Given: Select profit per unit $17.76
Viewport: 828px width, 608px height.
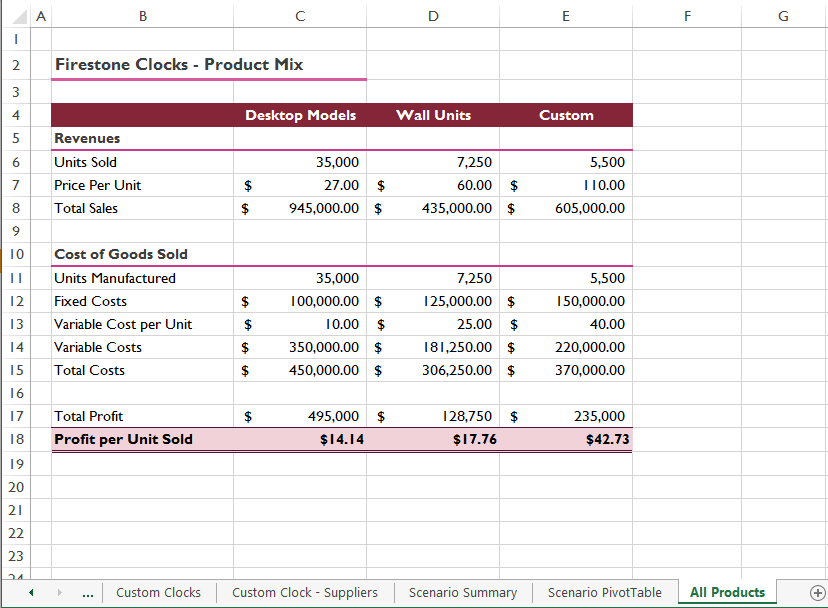Looking at the screenshot, I should click(x=433, y=439).
